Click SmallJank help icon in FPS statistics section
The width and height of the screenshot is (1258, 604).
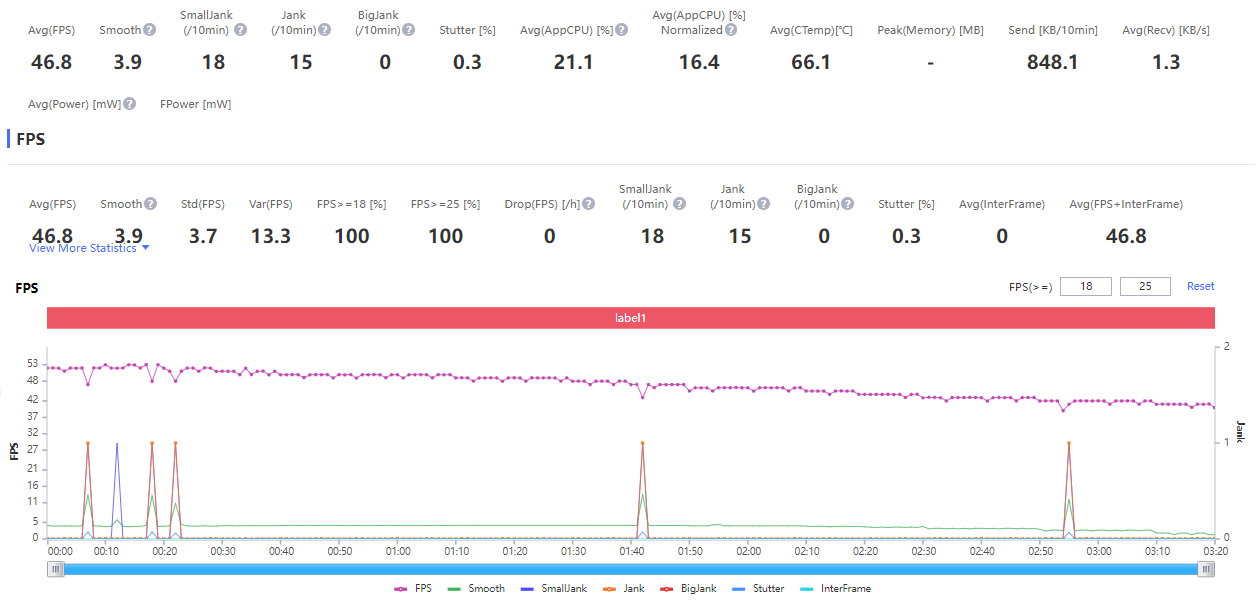tap(679, 204)
